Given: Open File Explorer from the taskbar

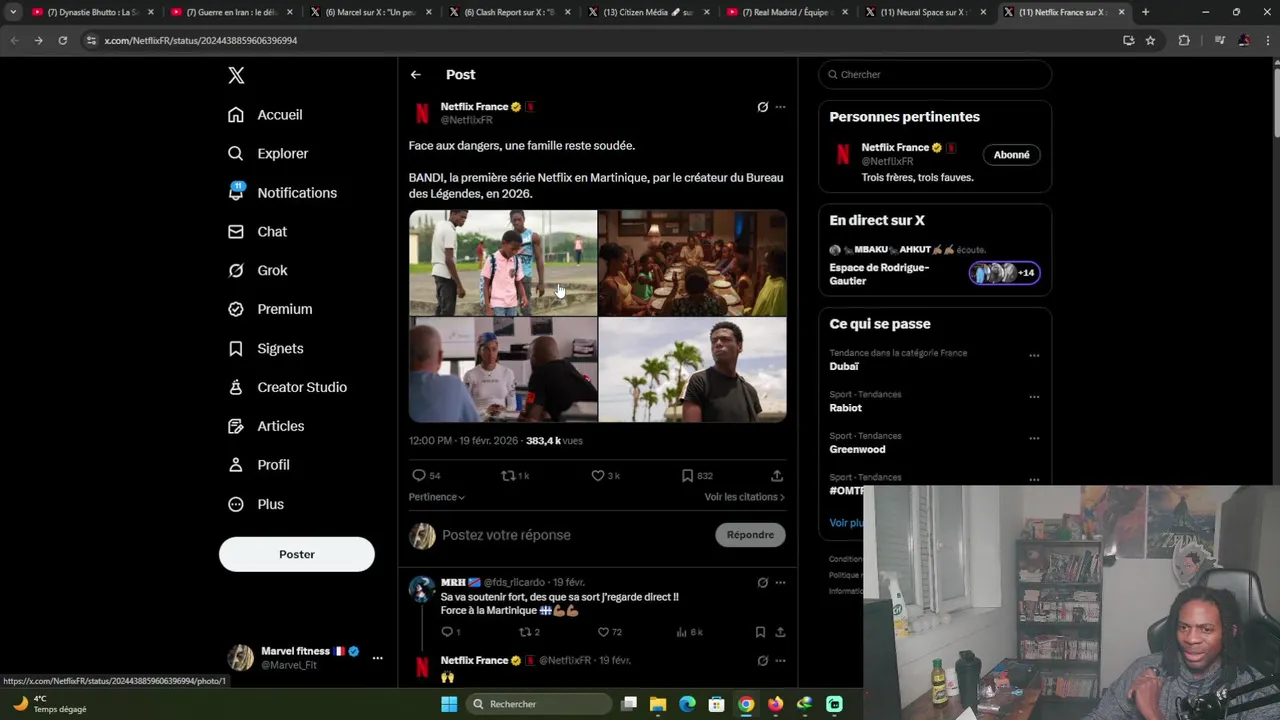Looking at the screenshot, I should coord(658,704).
